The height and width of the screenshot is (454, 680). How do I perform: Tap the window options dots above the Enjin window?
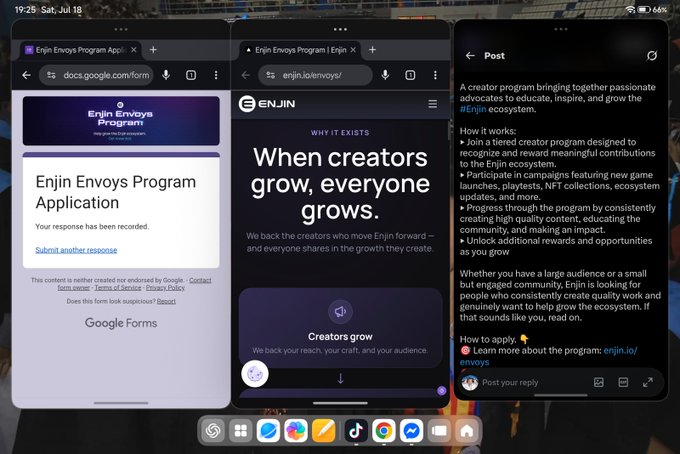coord(340,29)
